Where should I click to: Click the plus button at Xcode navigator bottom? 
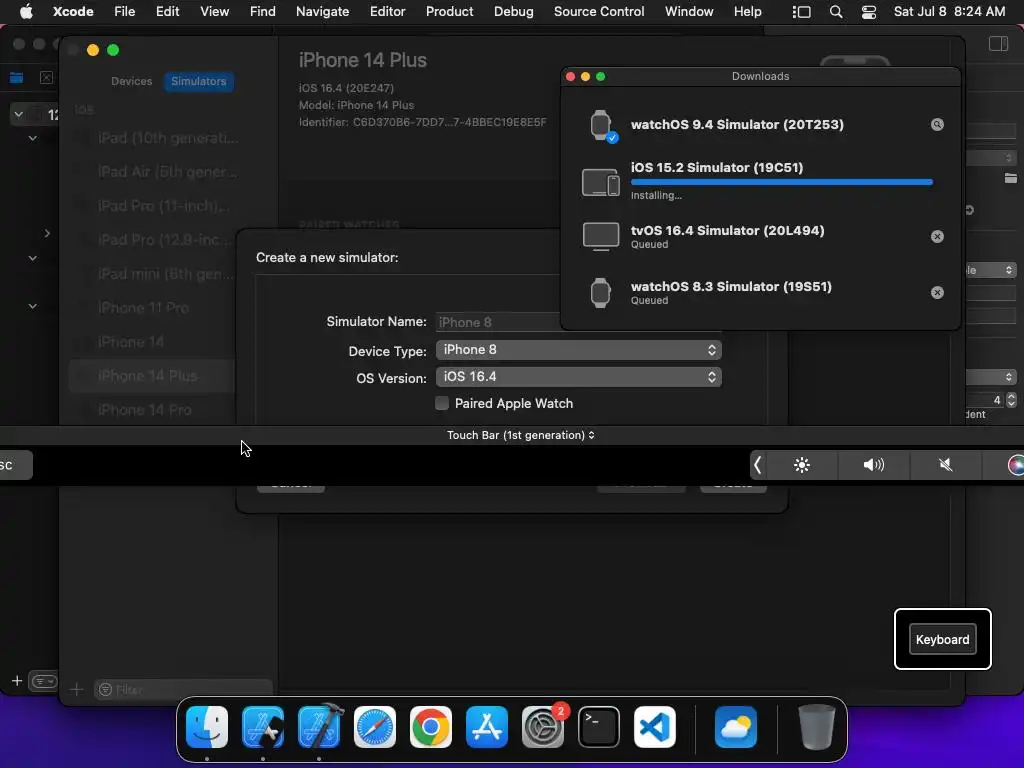[x=17, y=681]
